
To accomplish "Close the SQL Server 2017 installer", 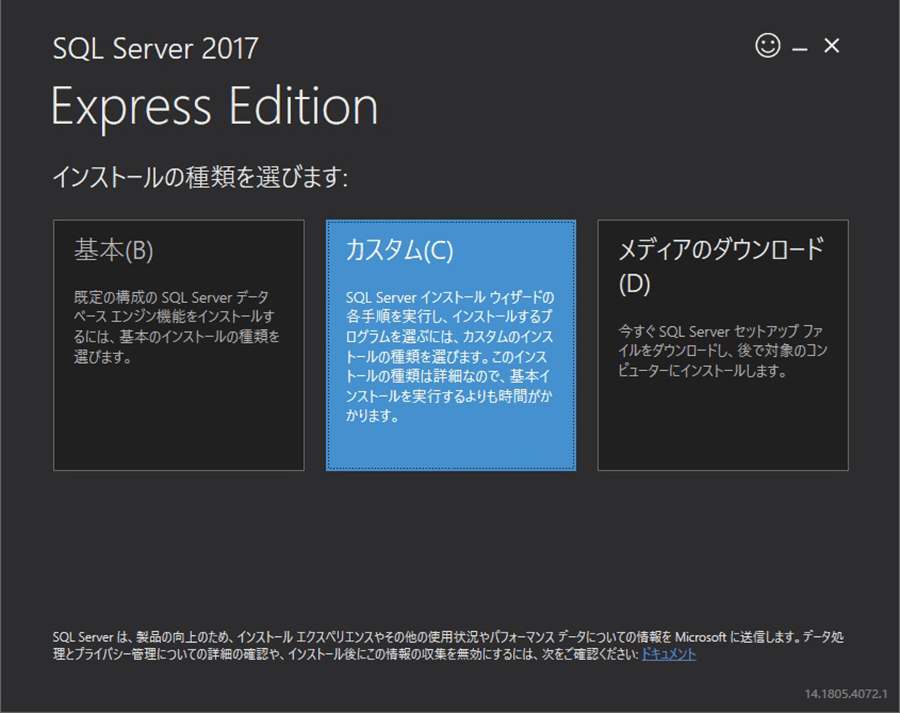I will [x=831, y=45].
